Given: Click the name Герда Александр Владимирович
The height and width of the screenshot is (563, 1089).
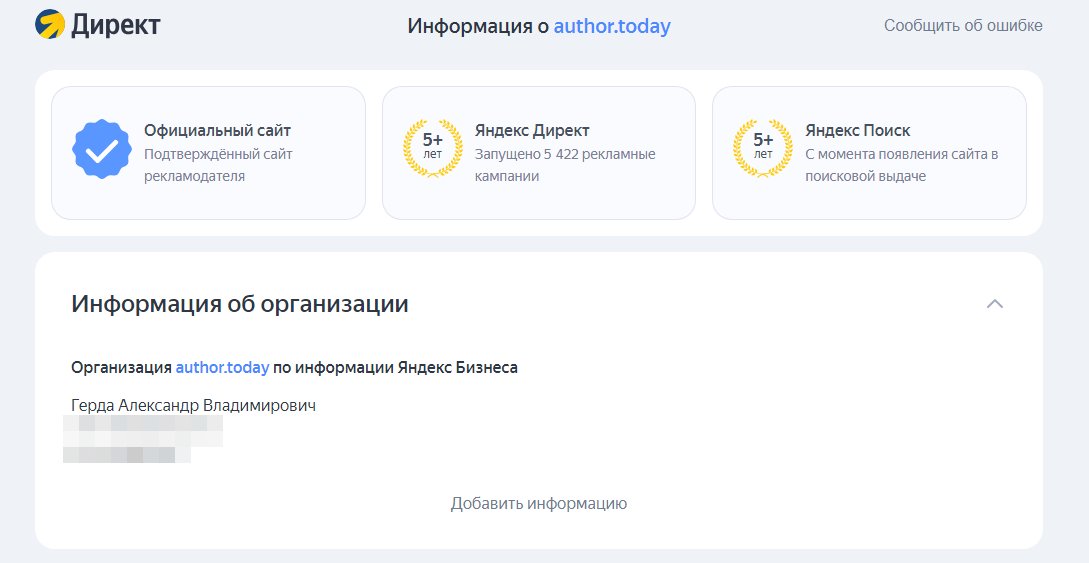Looking at the screenshot, I should point(193,406).
